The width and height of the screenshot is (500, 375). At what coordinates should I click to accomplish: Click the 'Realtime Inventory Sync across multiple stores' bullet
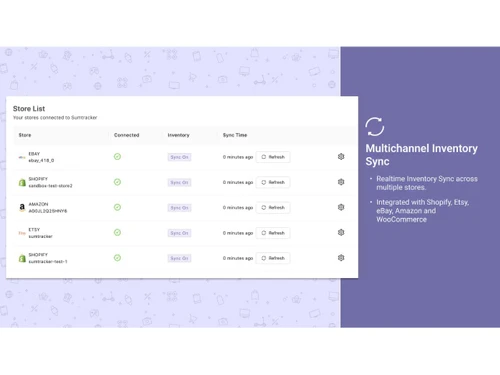pos(427,183)
